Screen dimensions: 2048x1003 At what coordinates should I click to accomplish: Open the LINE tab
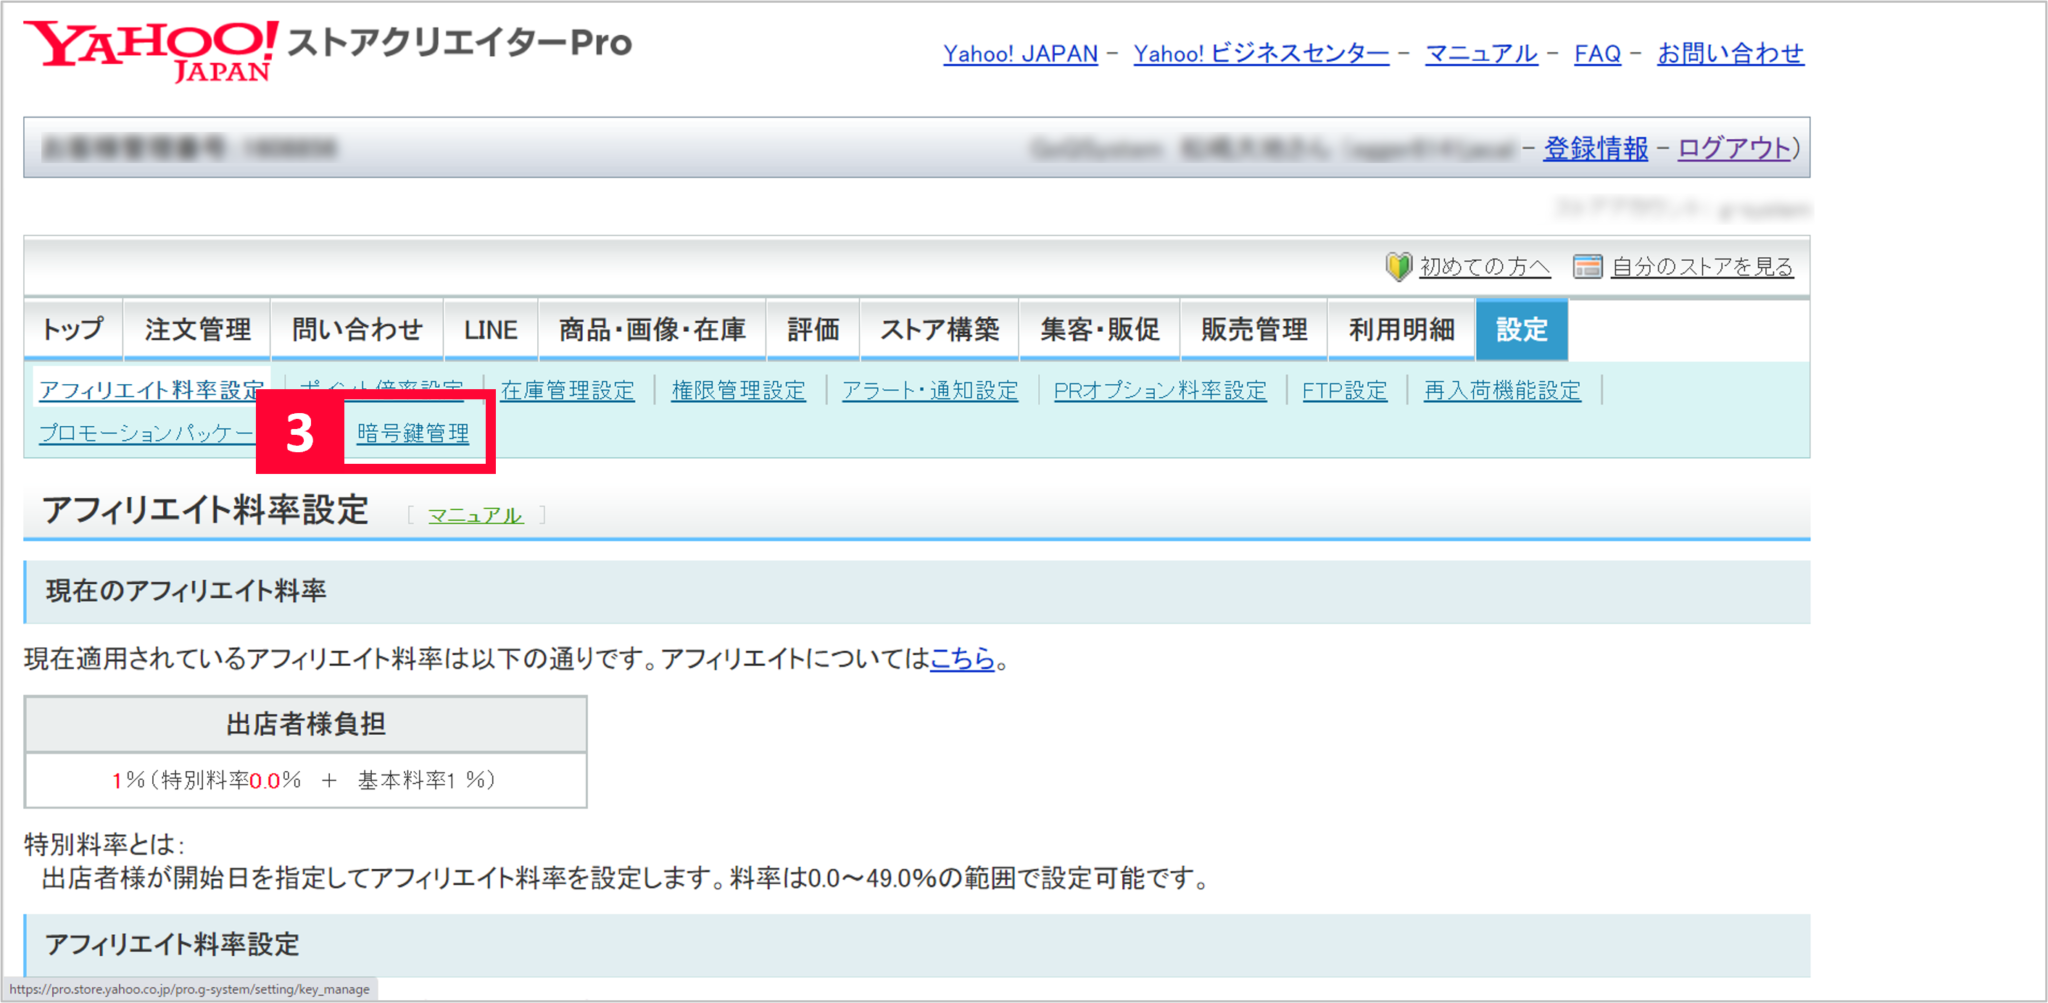coord(490,329)
